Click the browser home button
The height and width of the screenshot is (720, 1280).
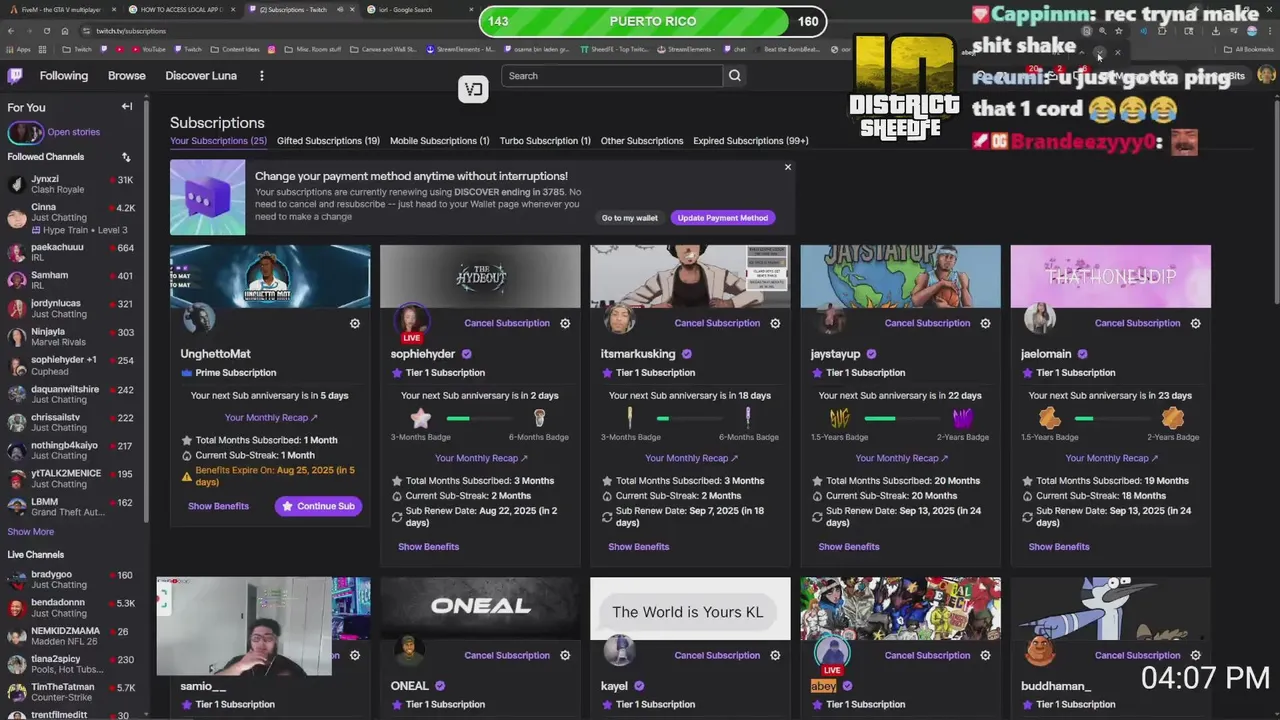pos(64,31)
